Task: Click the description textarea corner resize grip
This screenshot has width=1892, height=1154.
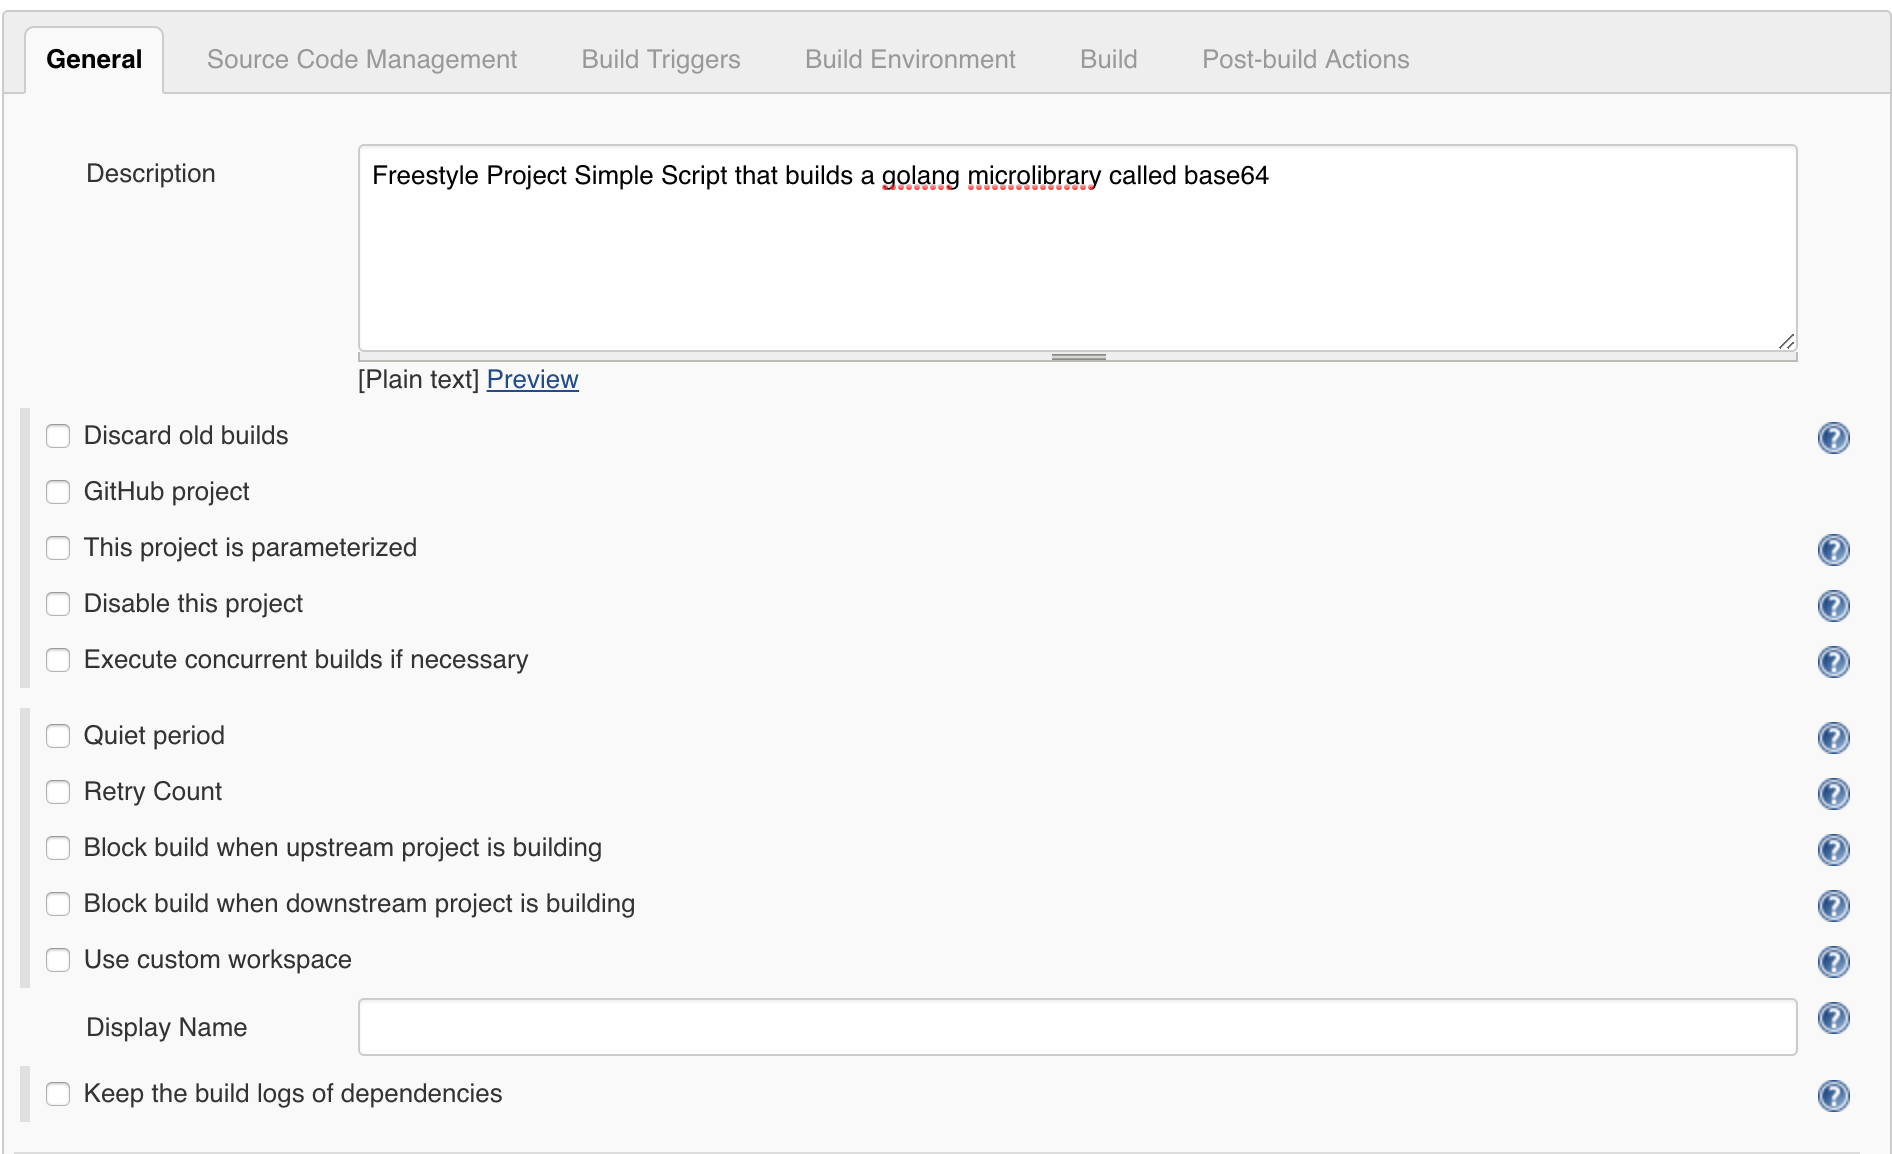Action: (1786, 341)
